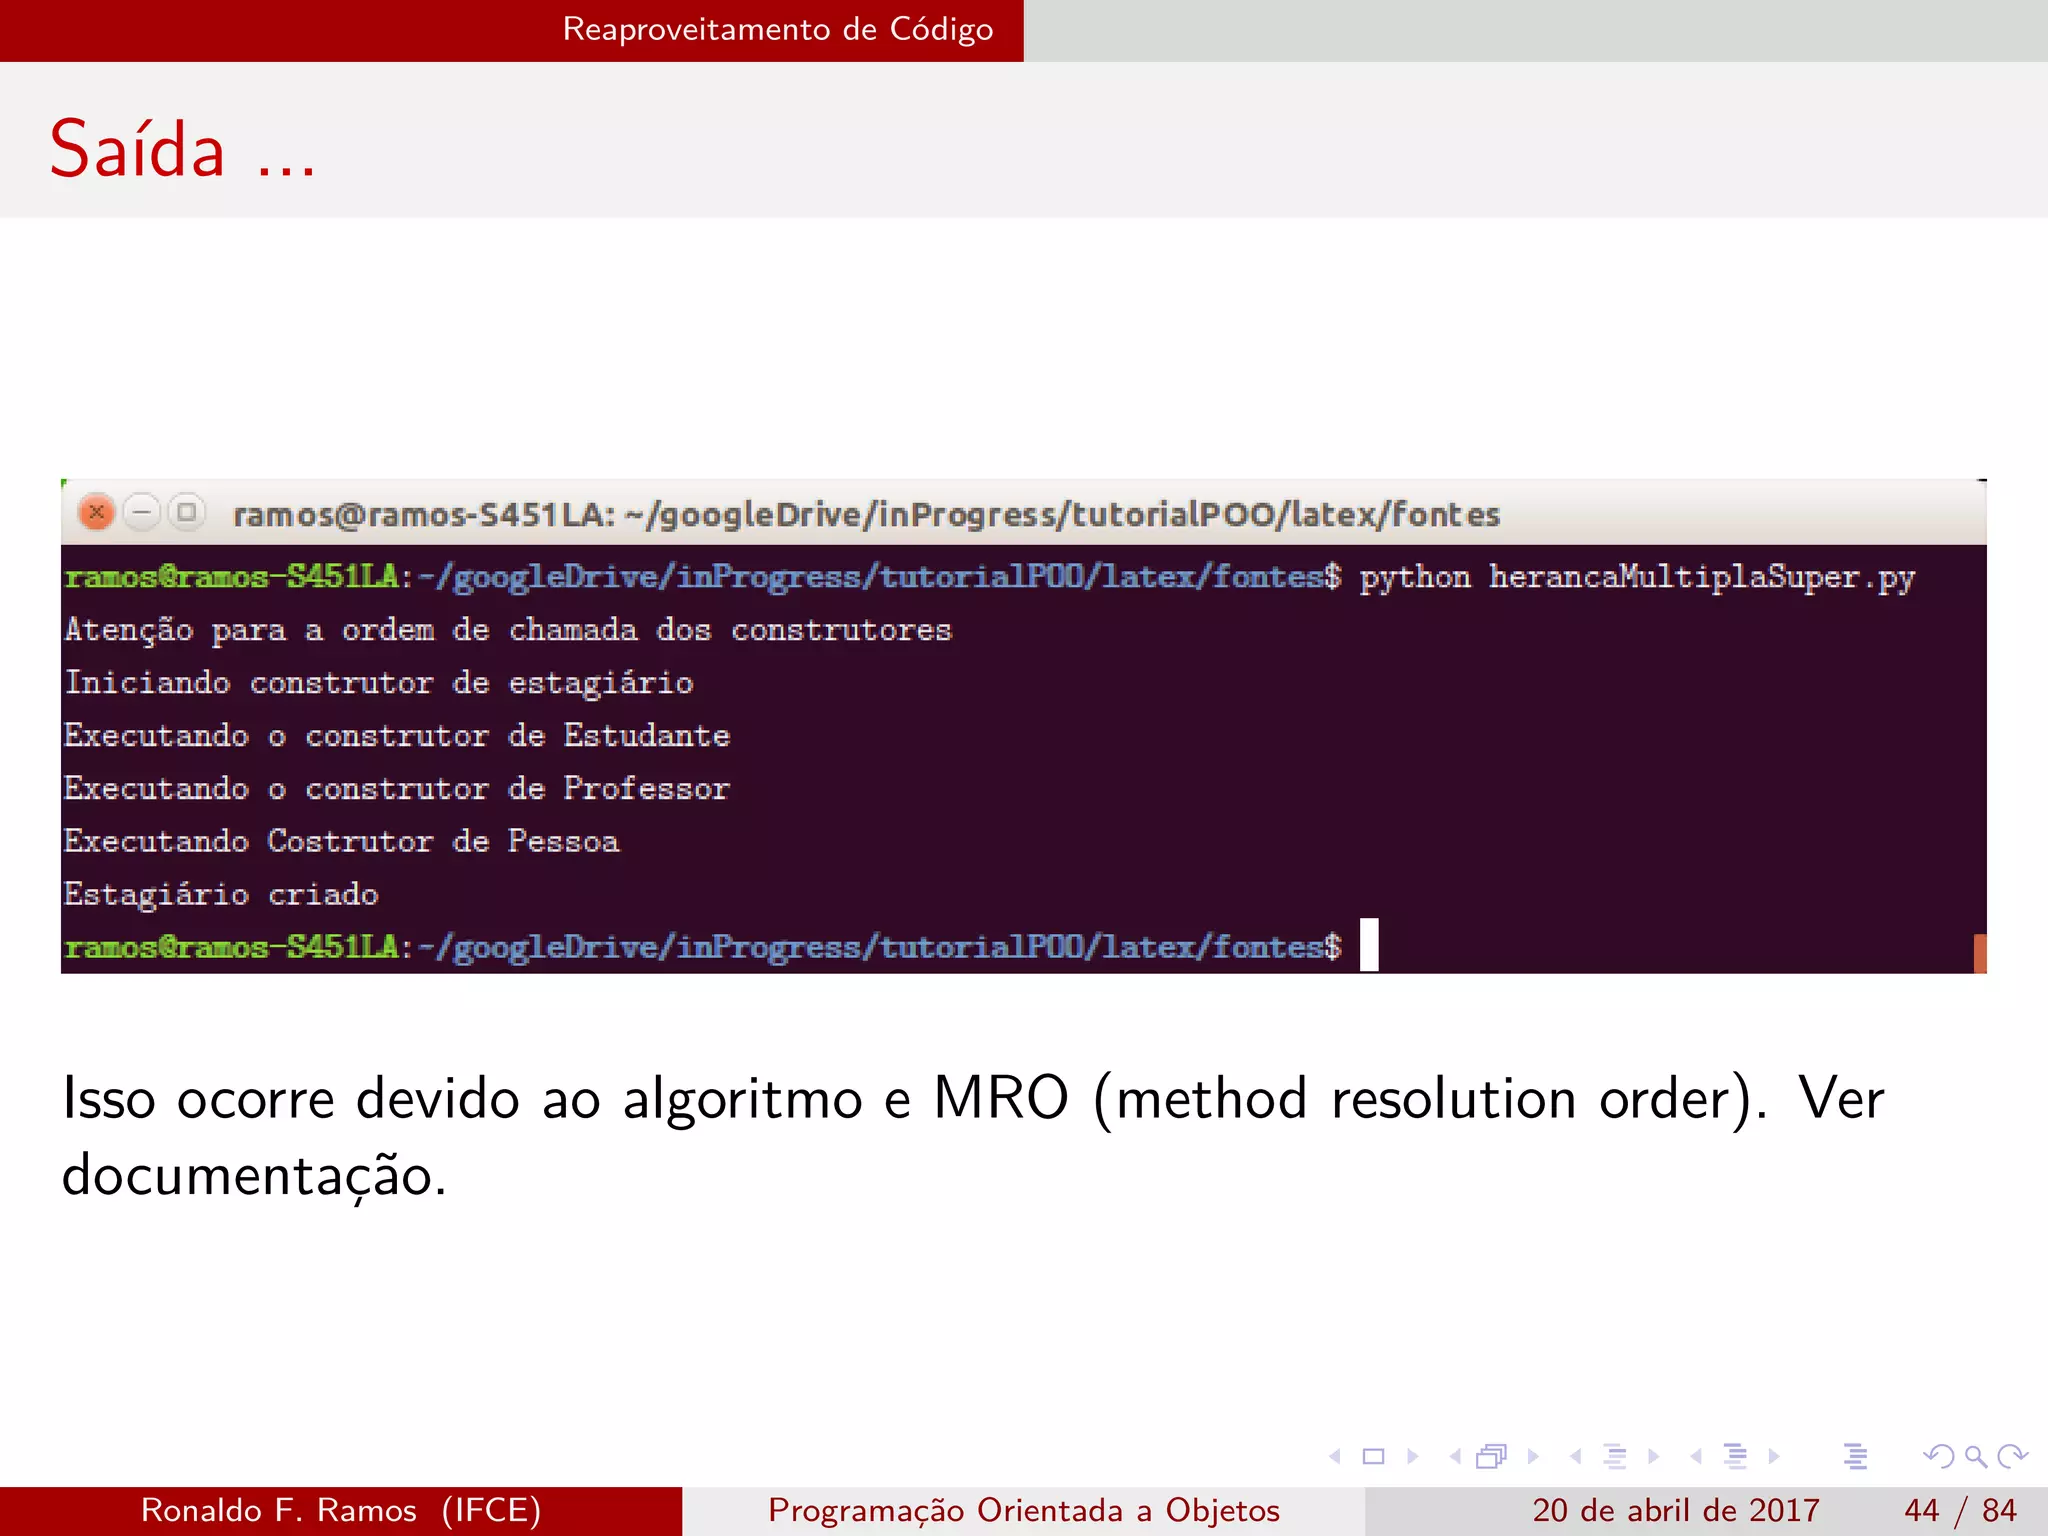This screenshot has width=2048, height=1536.
Task: Click the slide rectangle navigation icon
Action: [x=1374, y=1456]
